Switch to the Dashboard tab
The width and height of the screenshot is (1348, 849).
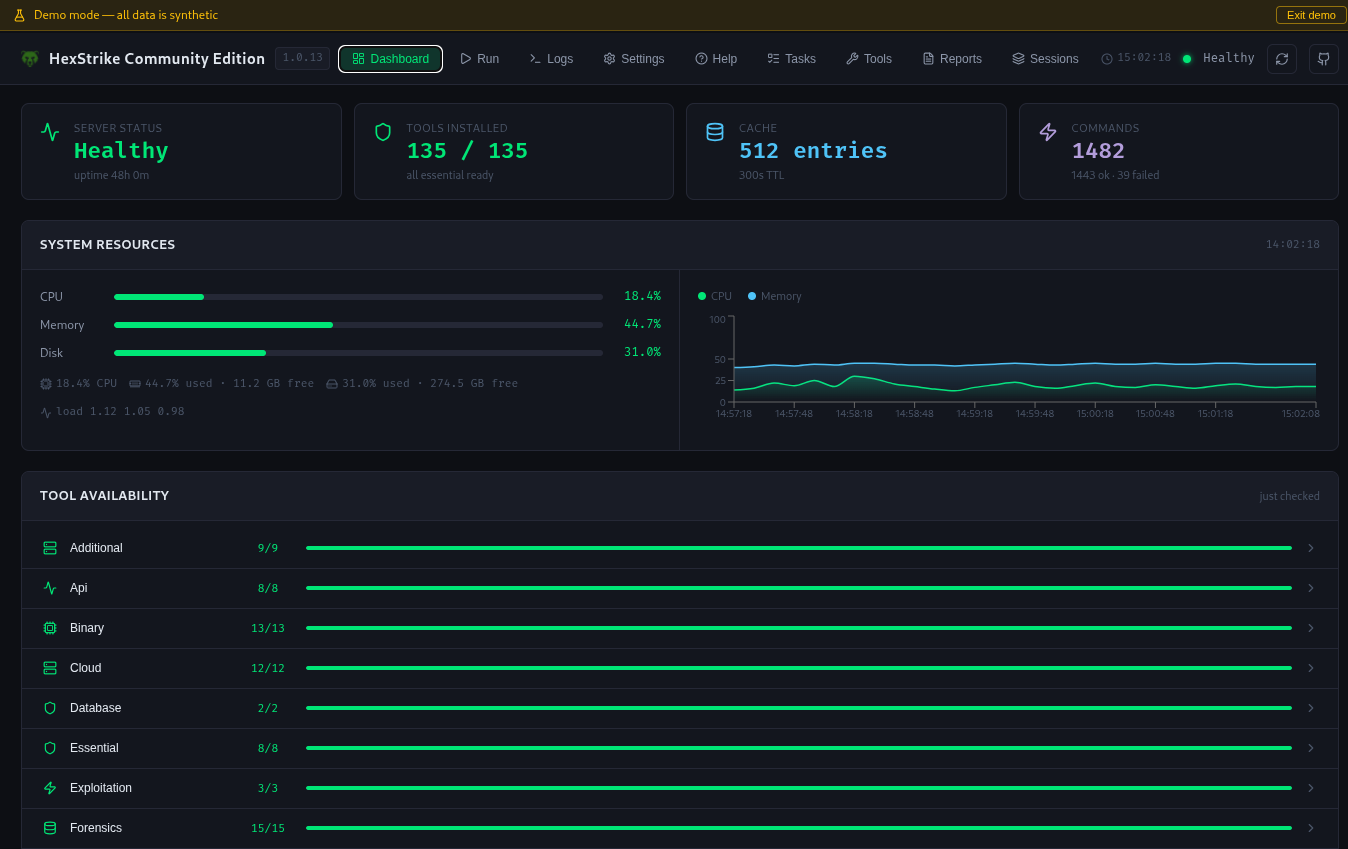coord(390,59)
